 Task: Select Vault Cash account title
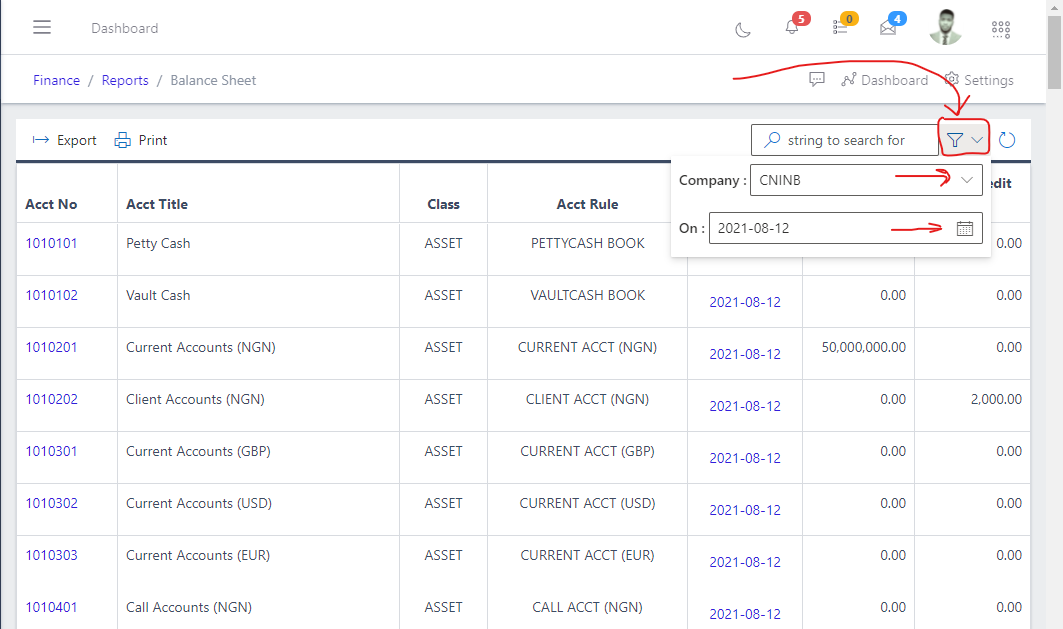(158, 296)
